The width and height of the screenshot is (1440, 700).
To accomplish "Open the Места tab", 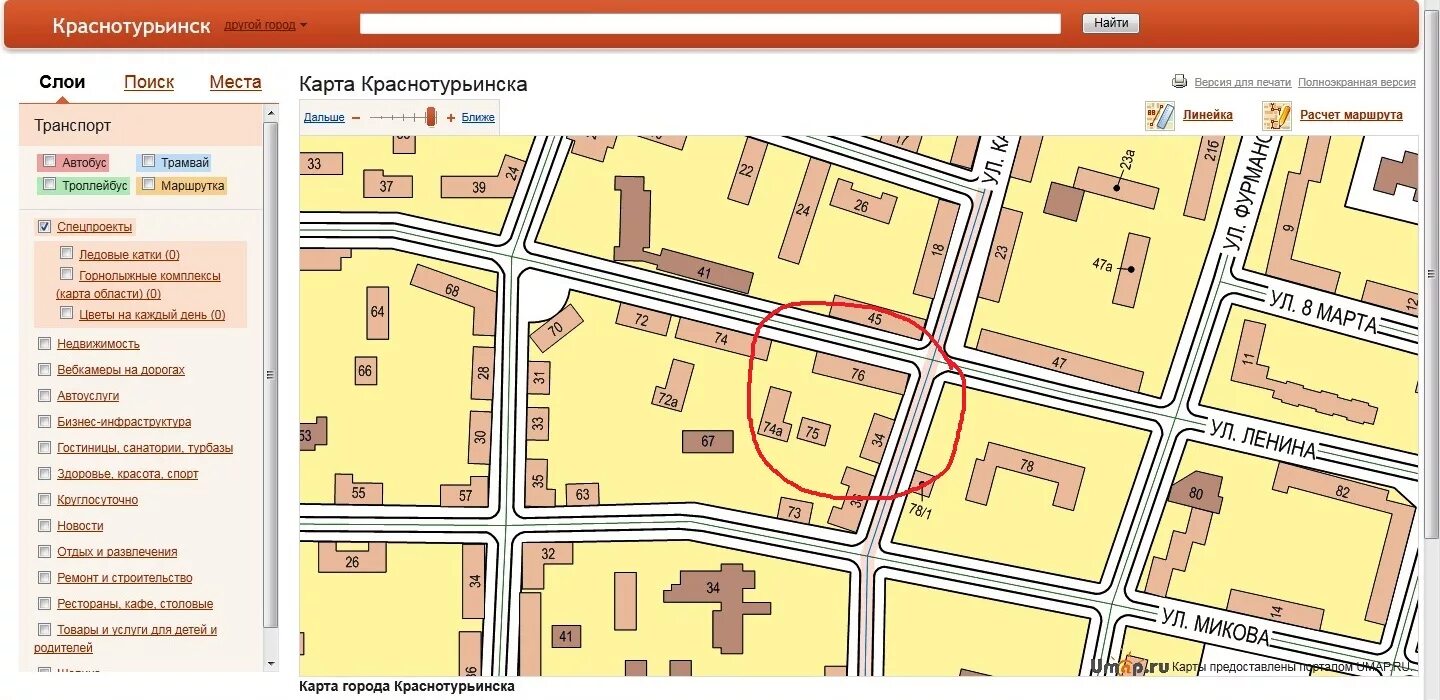I will (234, 82).
